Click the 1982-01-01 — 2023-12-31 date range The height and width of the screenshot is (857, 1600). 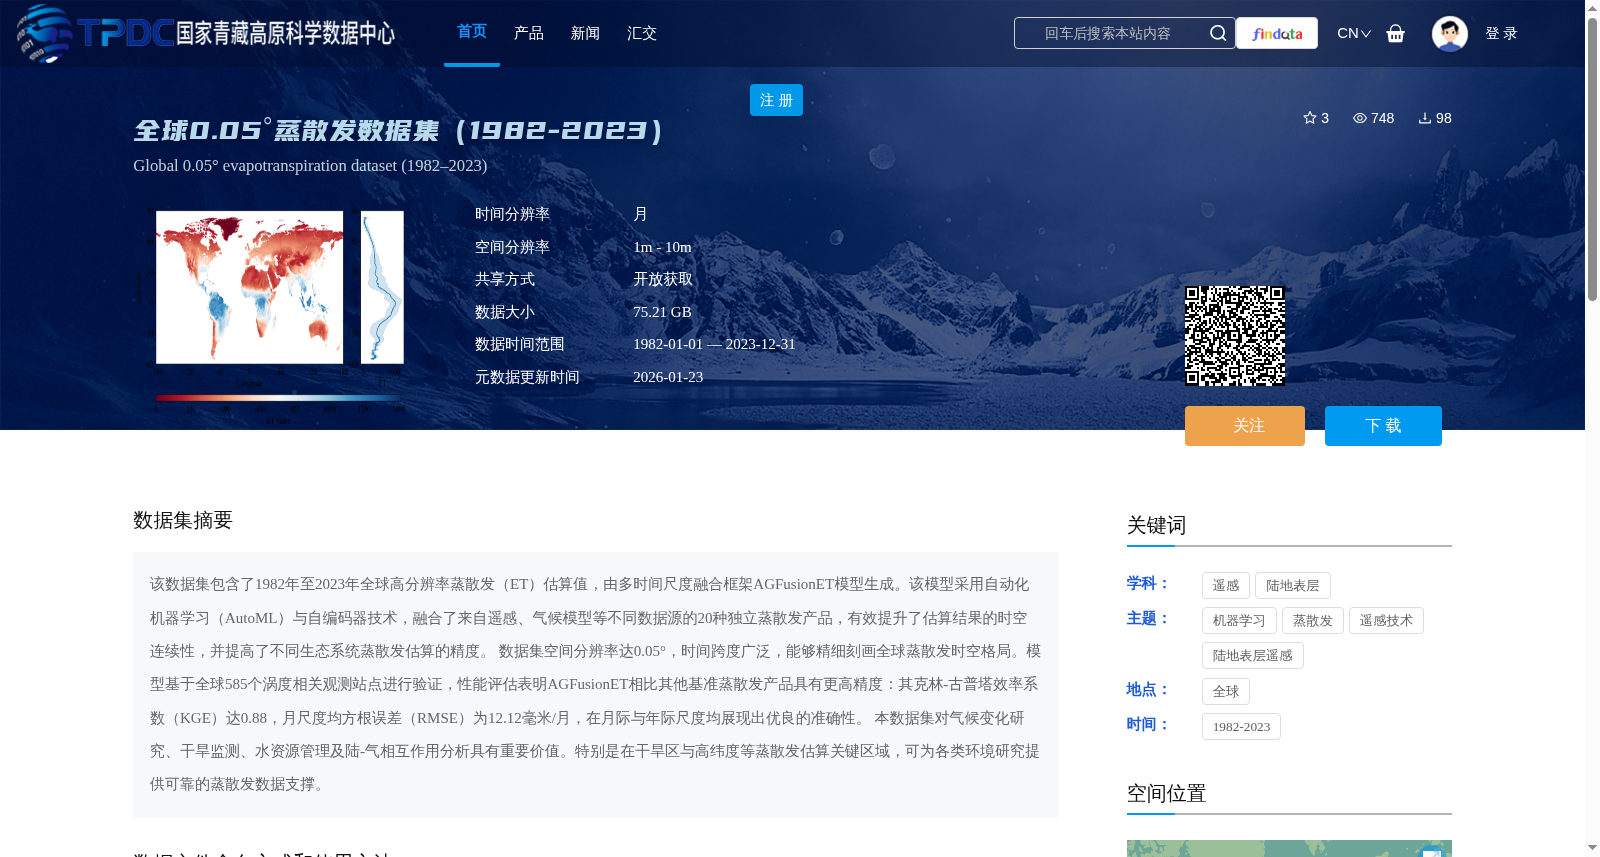714,344
